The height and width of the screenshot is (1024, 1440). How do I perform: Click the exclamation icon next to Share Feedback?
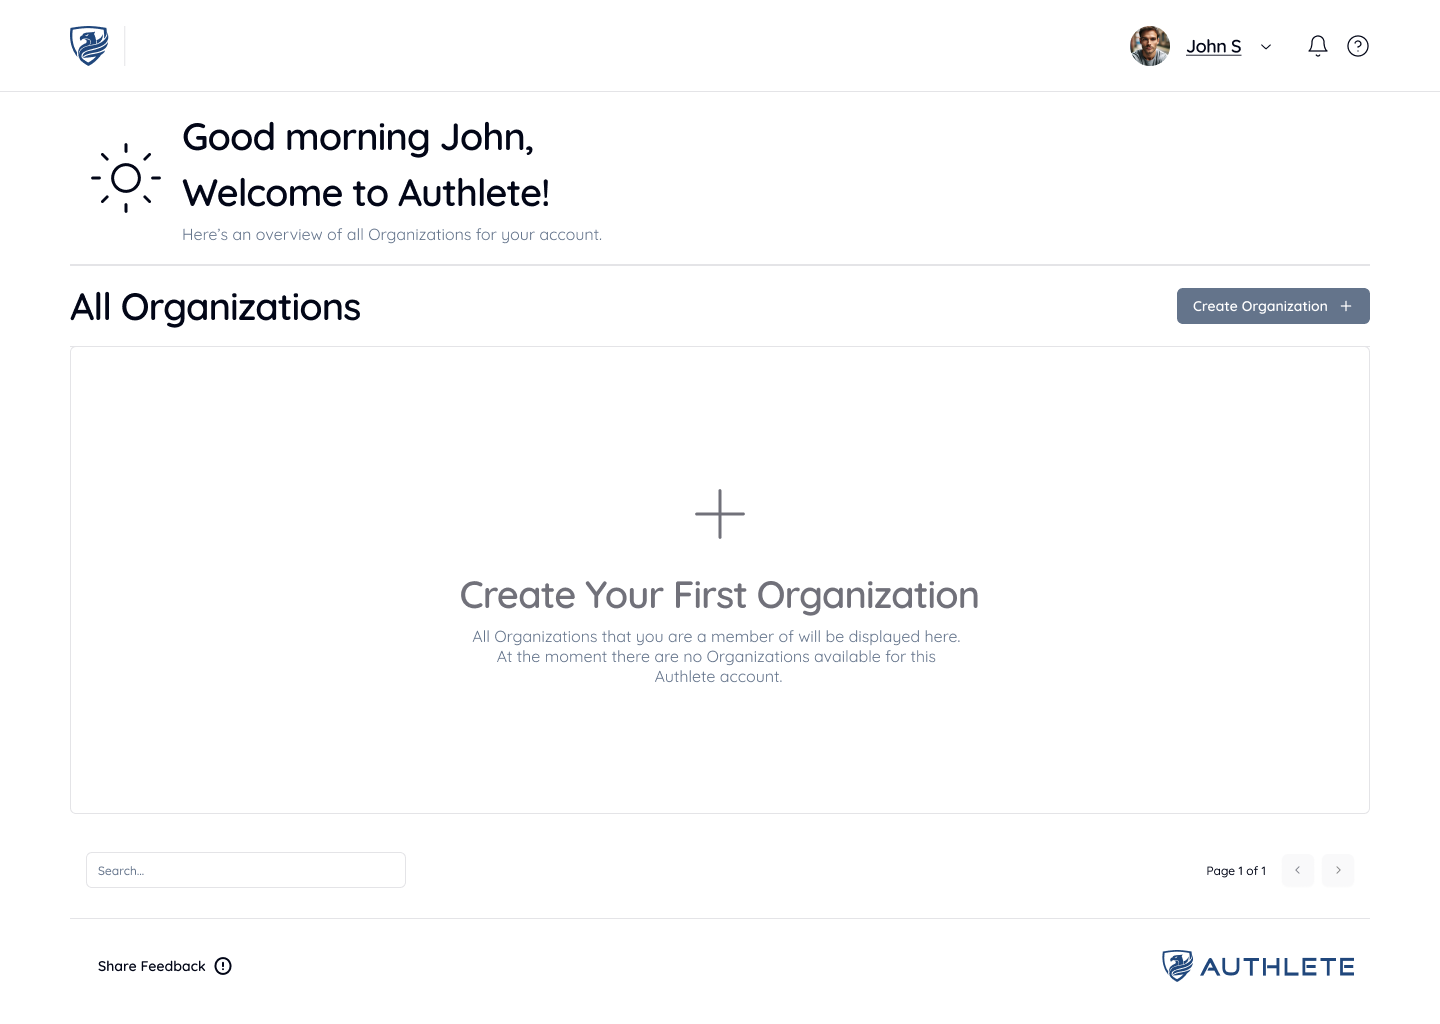click(223, 966)
